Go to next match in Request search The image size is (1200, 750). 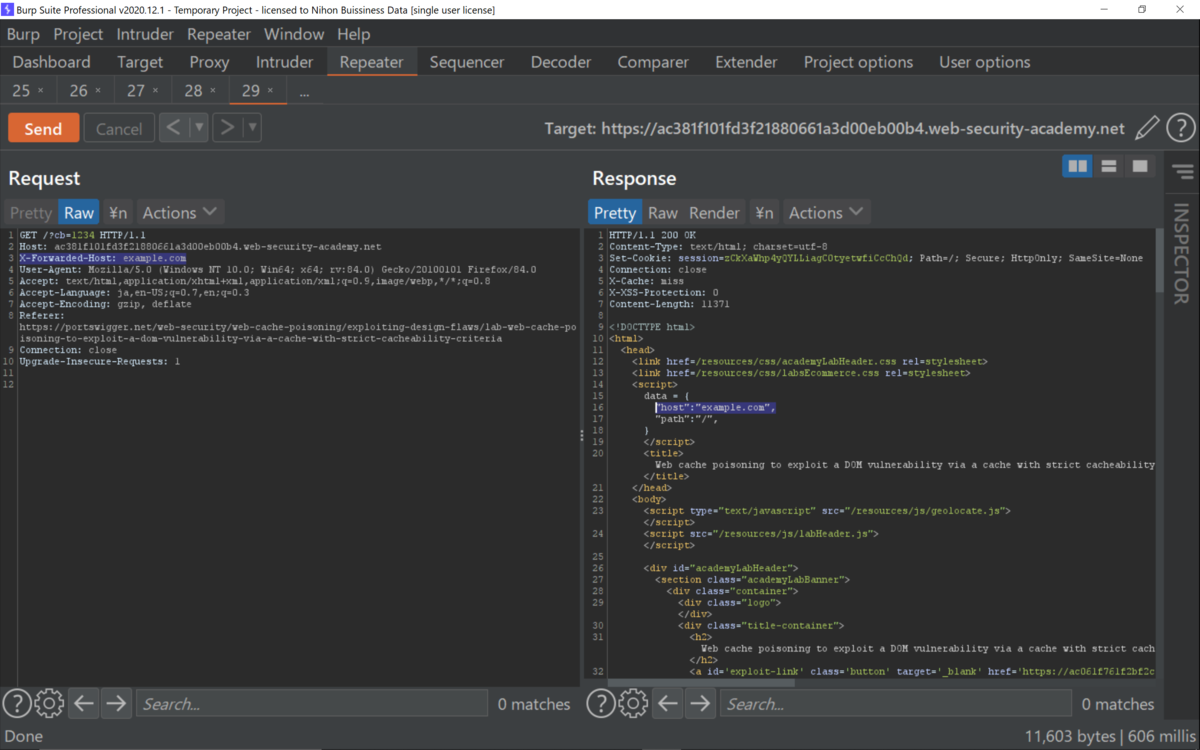pos(116,704)
